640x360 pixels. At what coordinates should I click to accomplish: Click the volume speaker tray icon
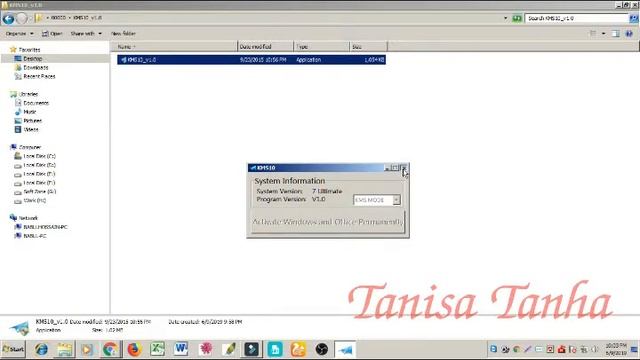coord(594,349)
